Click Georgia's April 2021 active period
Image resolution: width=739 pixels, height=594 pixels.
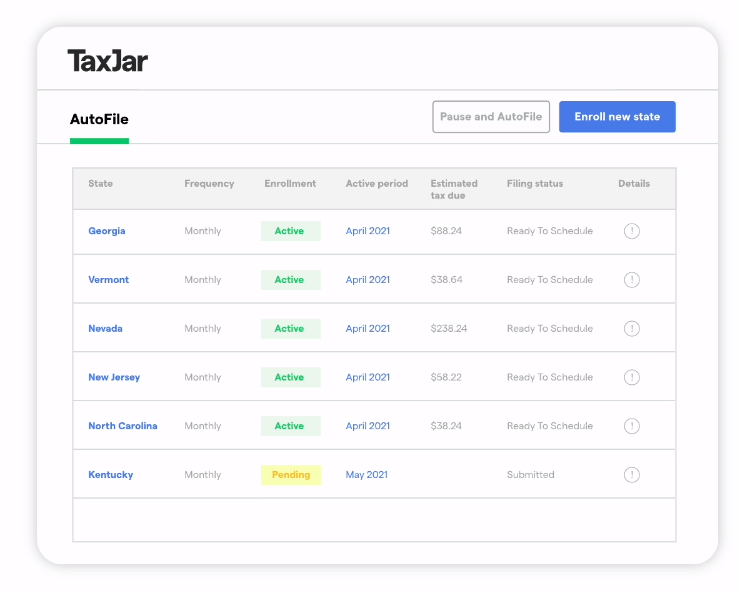pos(368,231)
